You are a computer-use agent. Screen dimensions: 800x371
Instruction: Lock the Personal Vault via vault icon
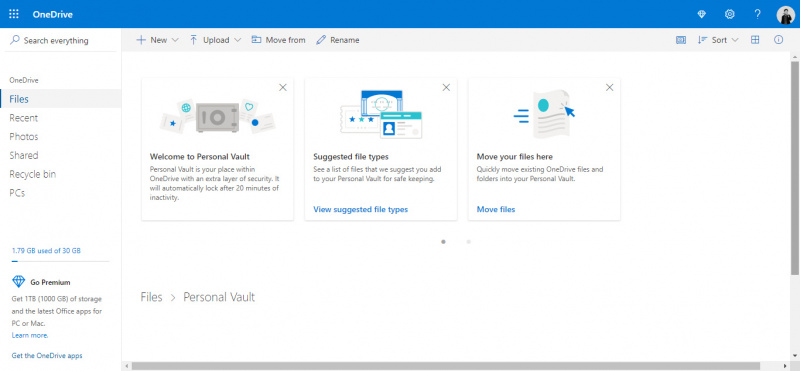coord(681,40)
